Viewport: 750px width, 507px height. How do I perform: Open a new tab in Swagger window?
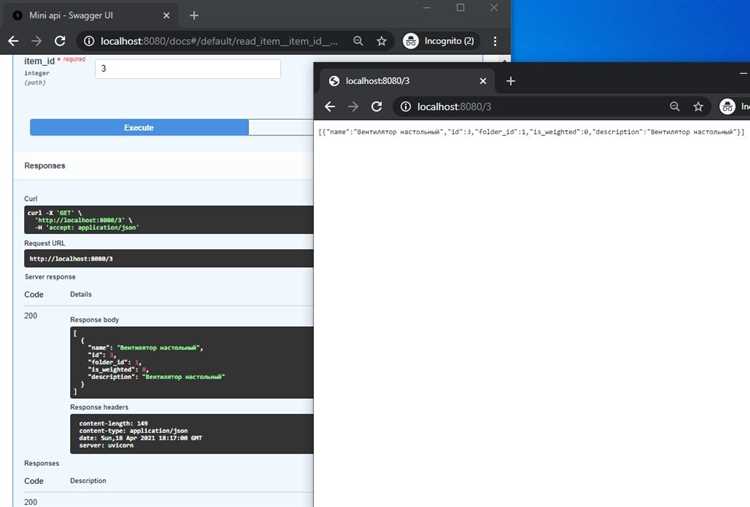[194, 15]
